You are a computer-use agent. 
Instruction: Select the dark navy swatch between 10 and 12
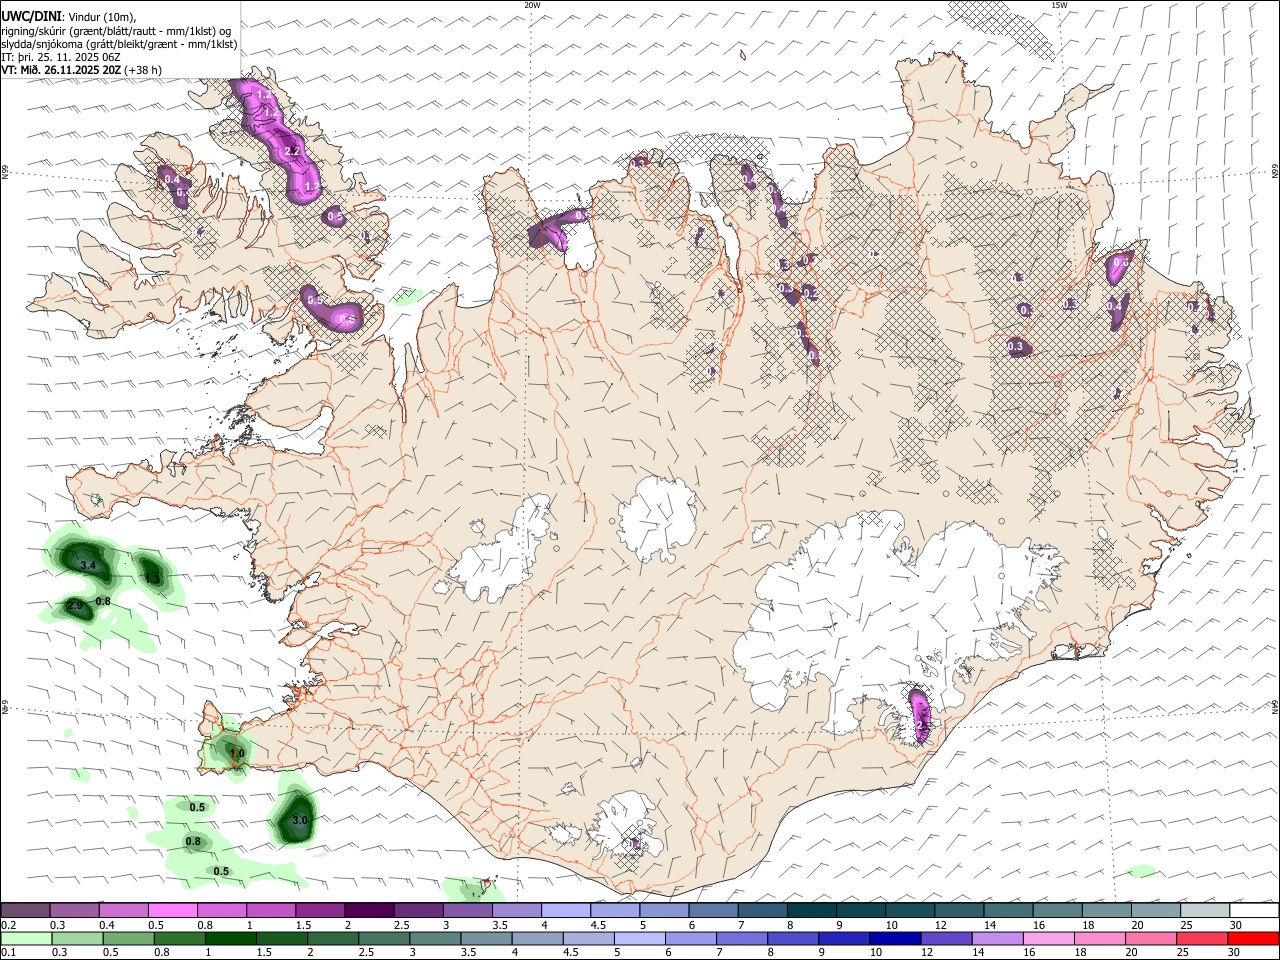[893, 938]
